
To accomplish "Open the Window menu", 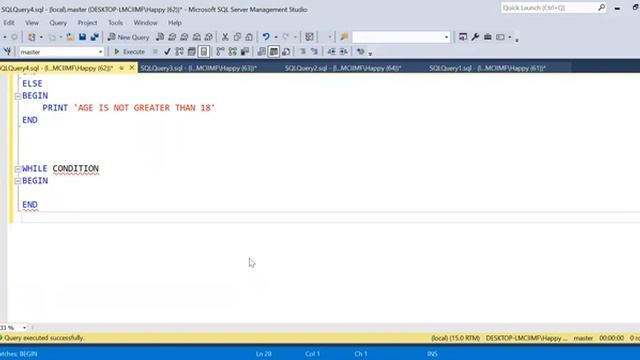I will [145, 23].
